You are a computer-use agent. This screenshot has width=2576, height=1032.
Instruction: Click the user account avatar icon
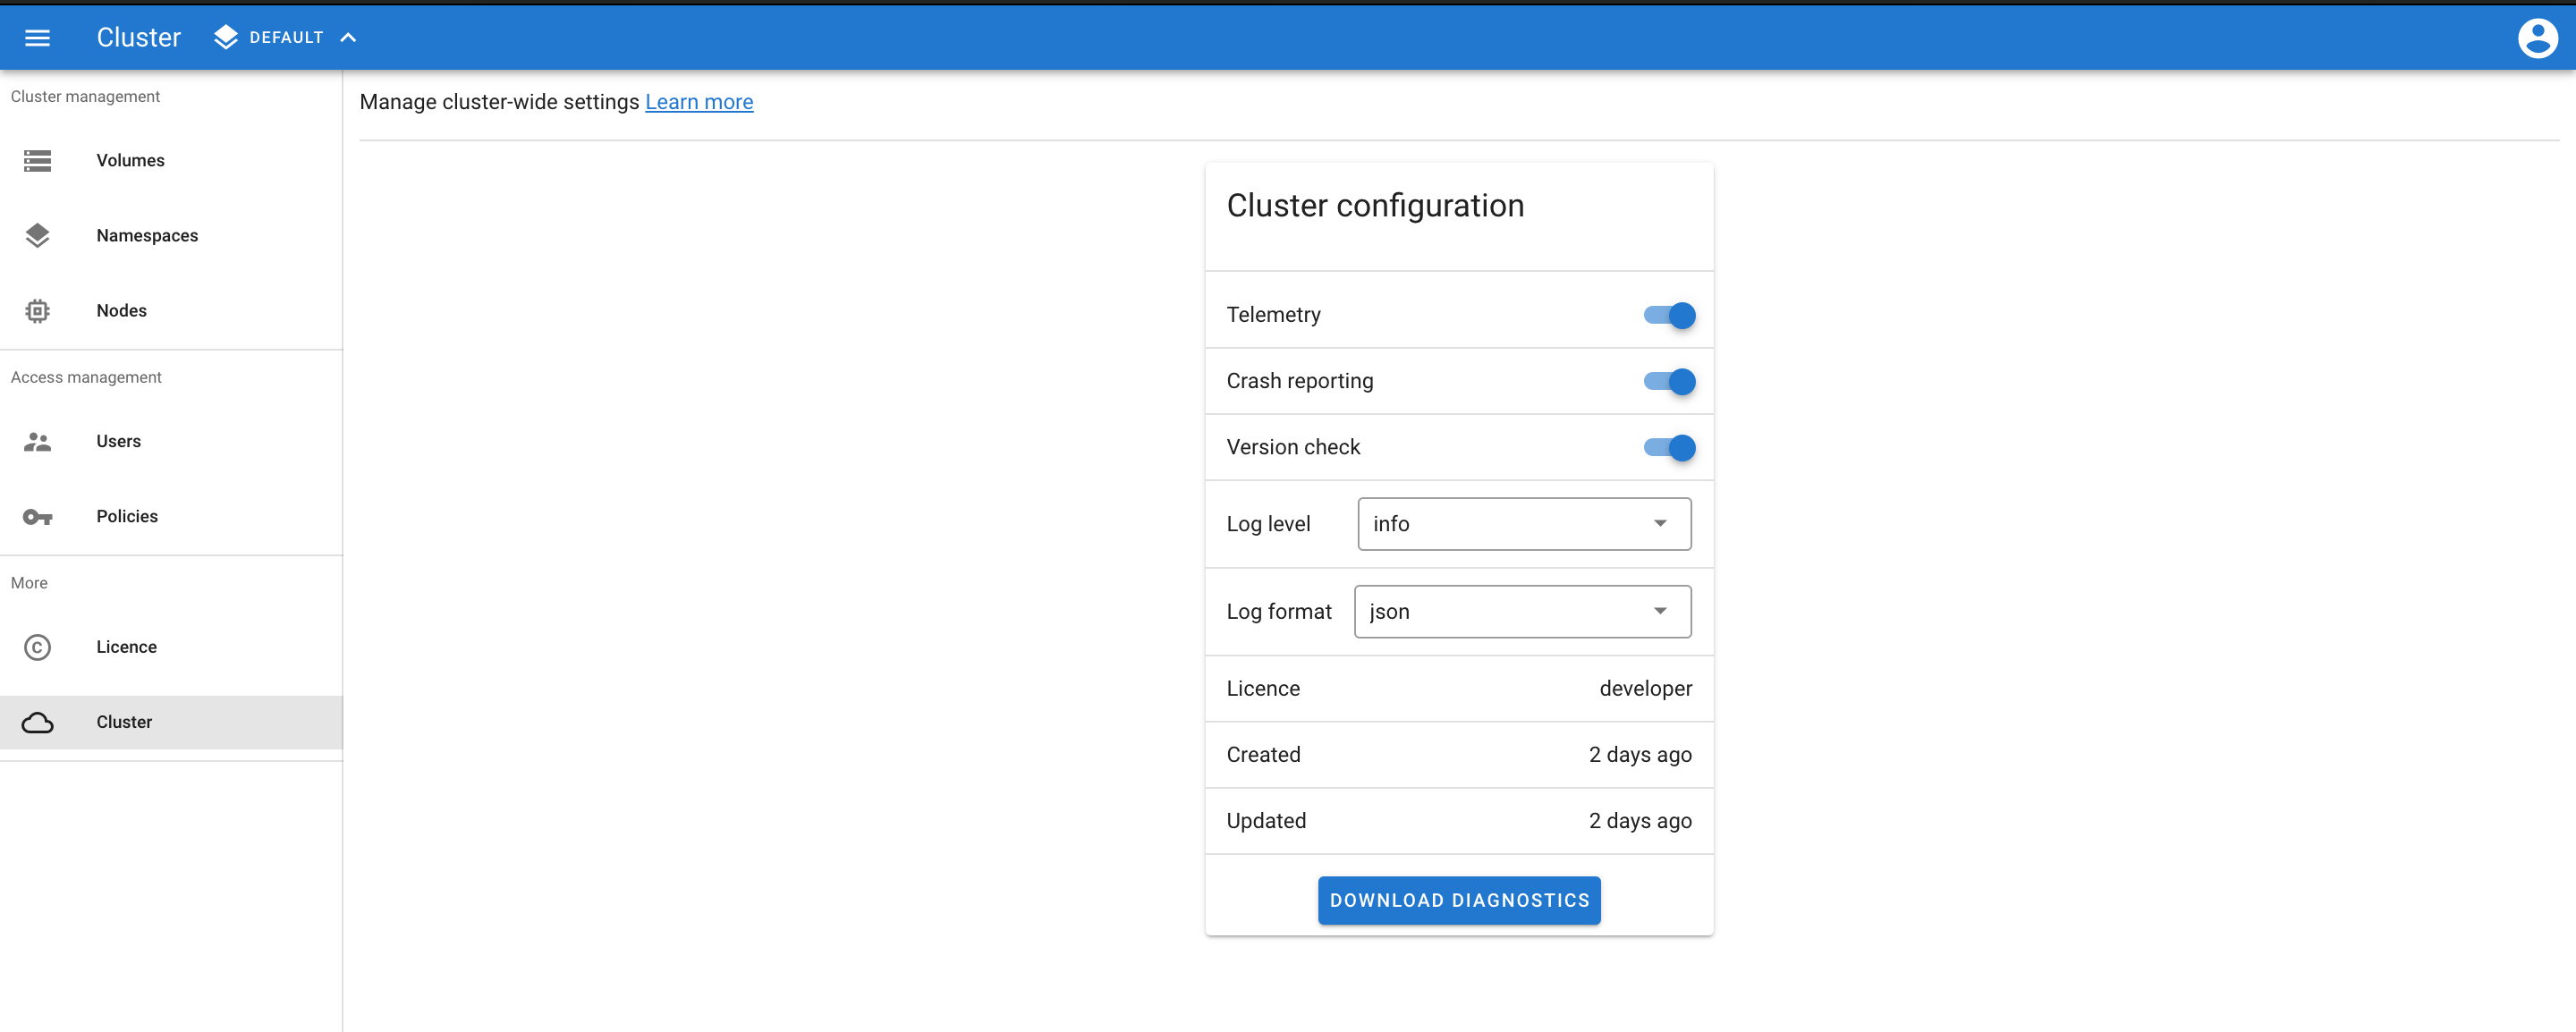point(2537,38)
